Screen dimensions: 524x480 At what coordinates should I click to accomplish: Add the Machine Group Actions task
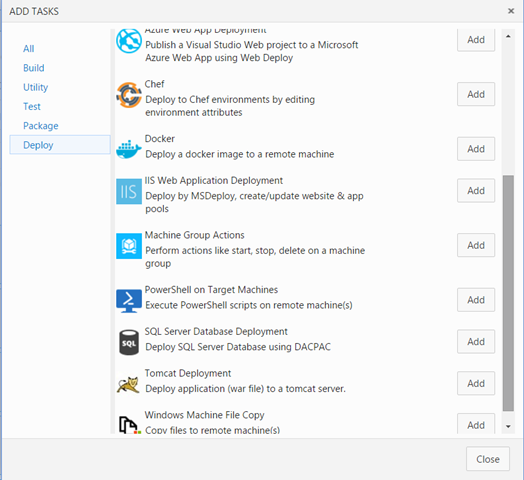point(476,245)
